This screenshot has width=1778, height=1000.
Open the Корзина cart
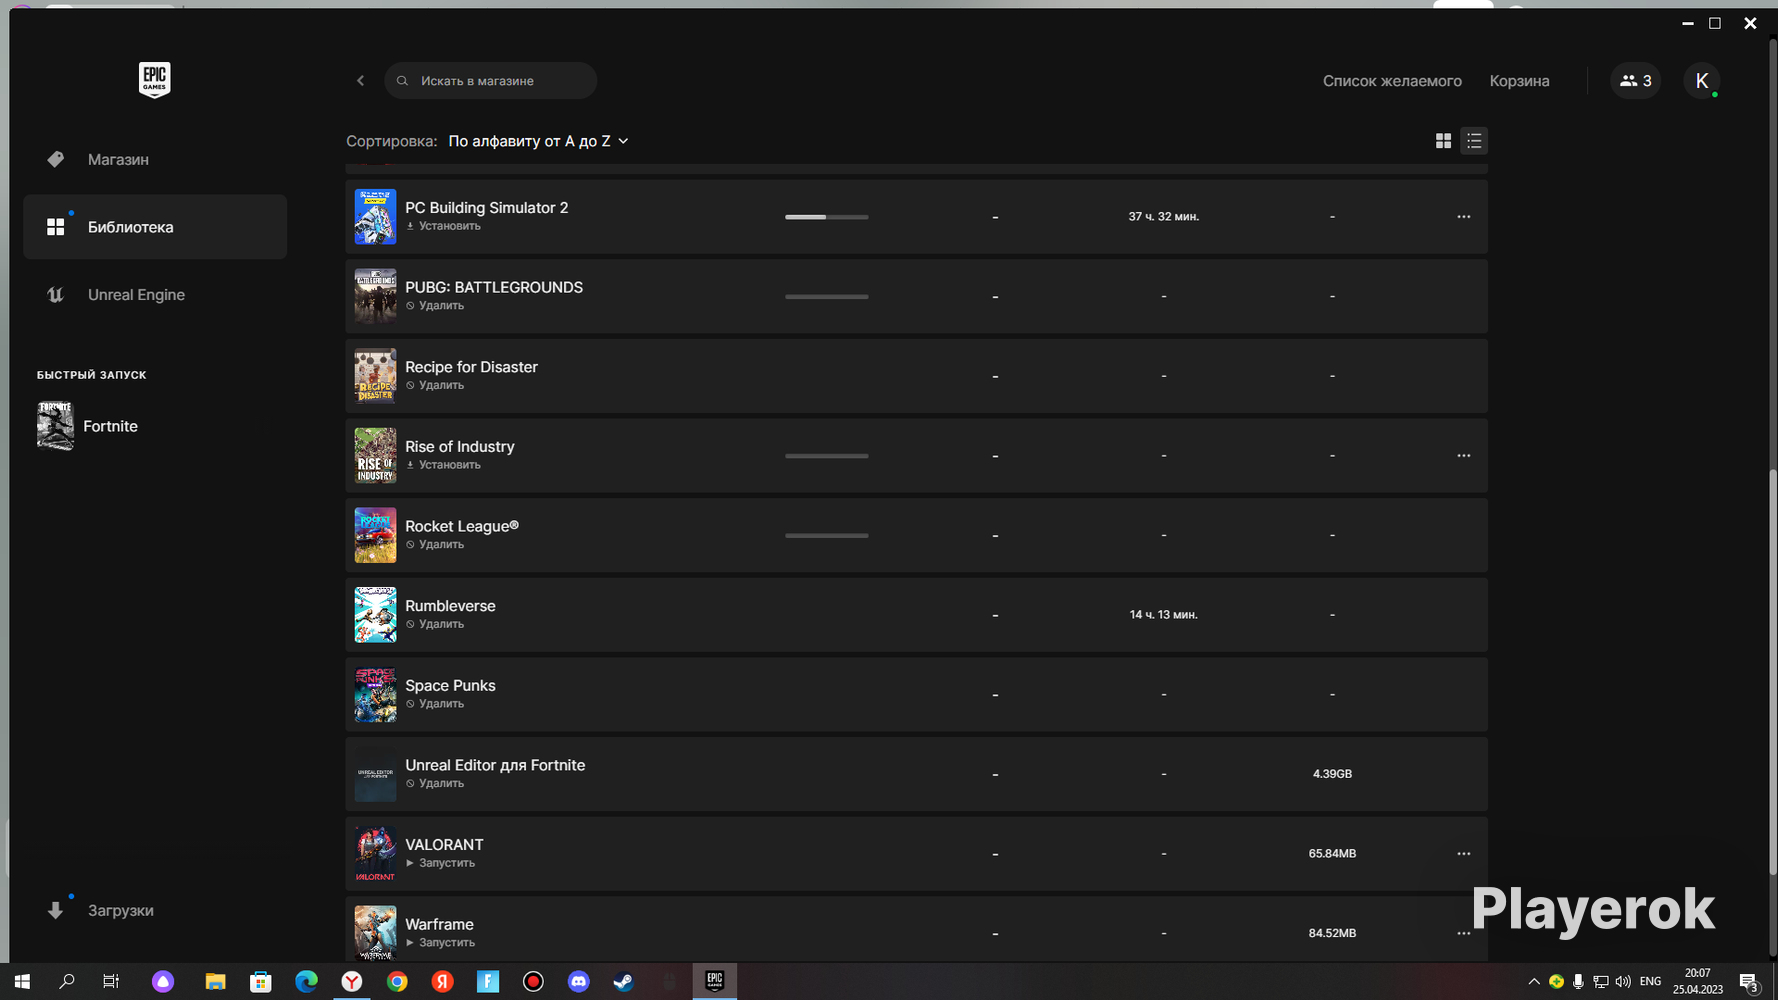coord(1519,81)
